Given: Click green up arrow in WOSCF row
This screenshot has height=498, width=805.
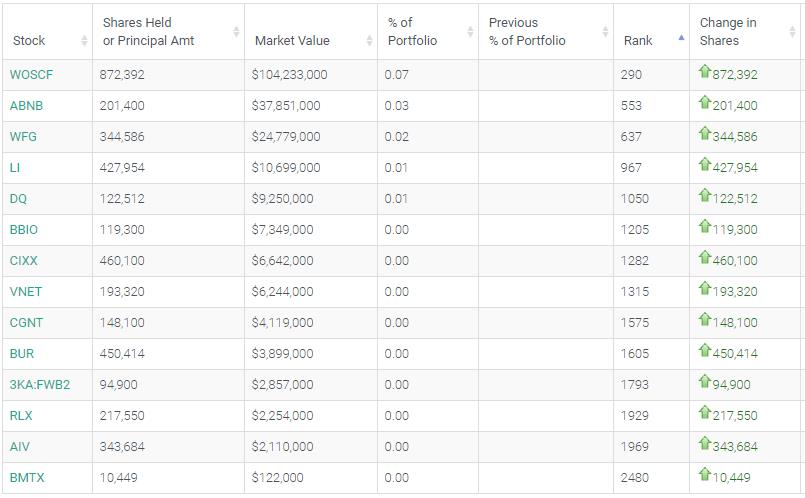Looking at the screenshot, I should (x=705, y=71).
